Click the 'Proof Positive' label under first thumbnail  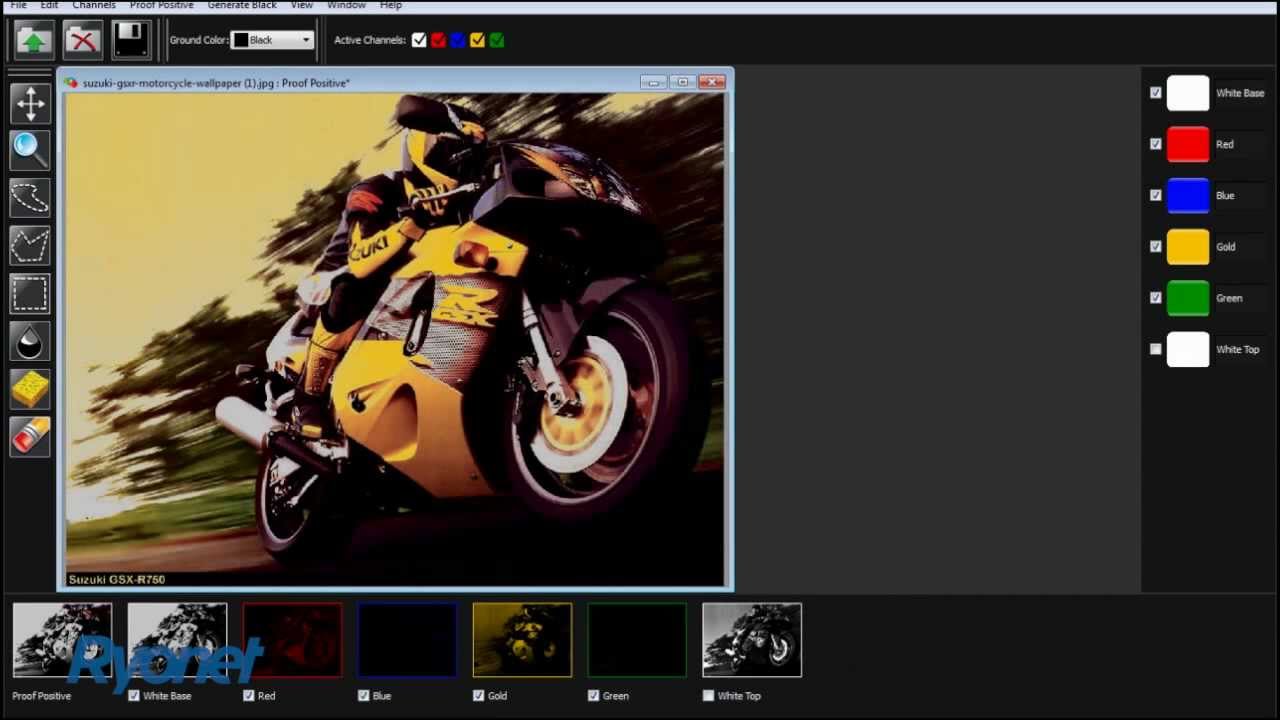coord(42,696)
